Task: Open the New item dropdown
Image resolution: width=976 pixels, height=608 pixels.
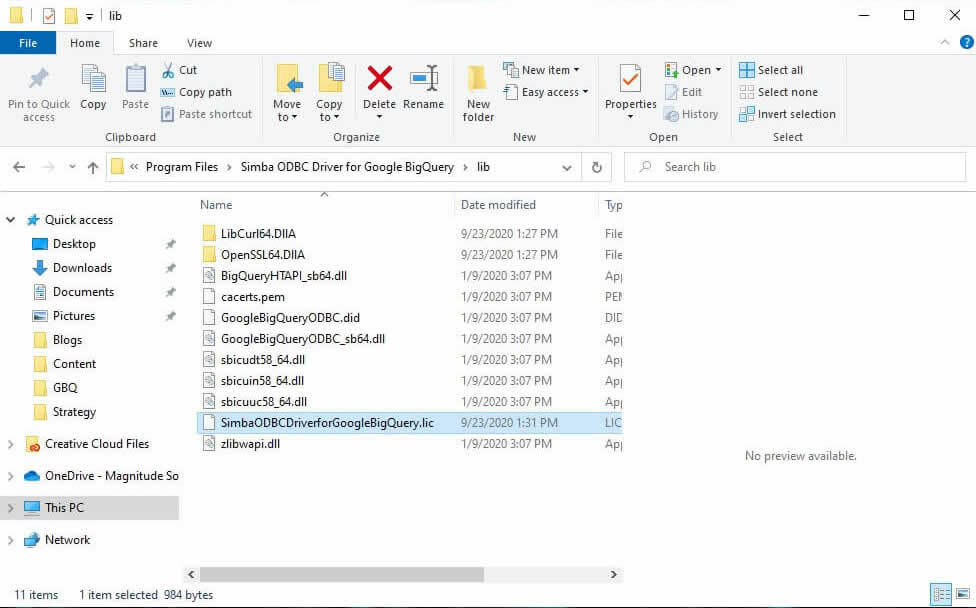Action: (x=541, y=70)
